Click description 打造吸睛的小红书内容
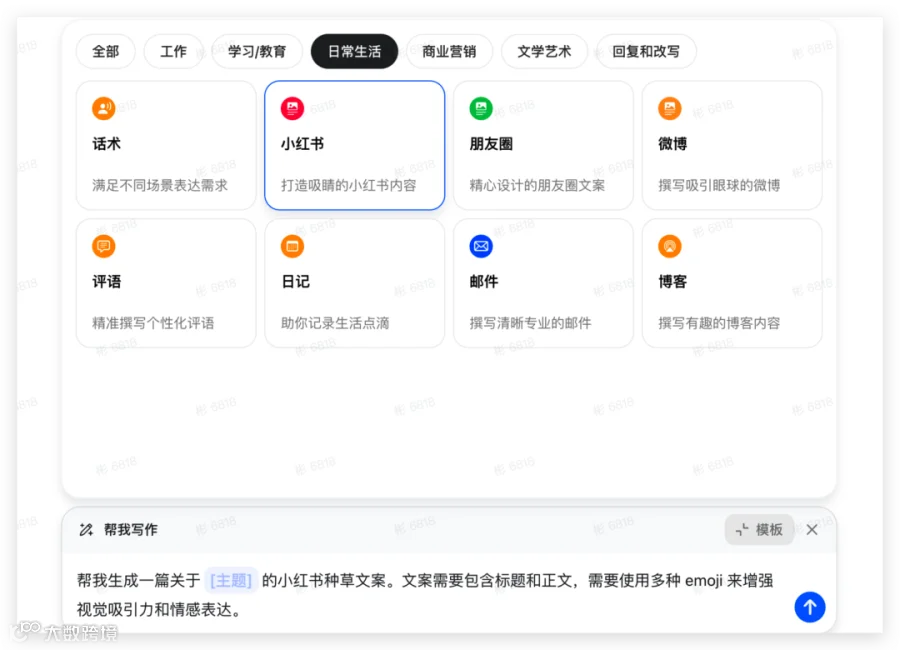Screen dimensions: 900x650 tap(349, 185)
